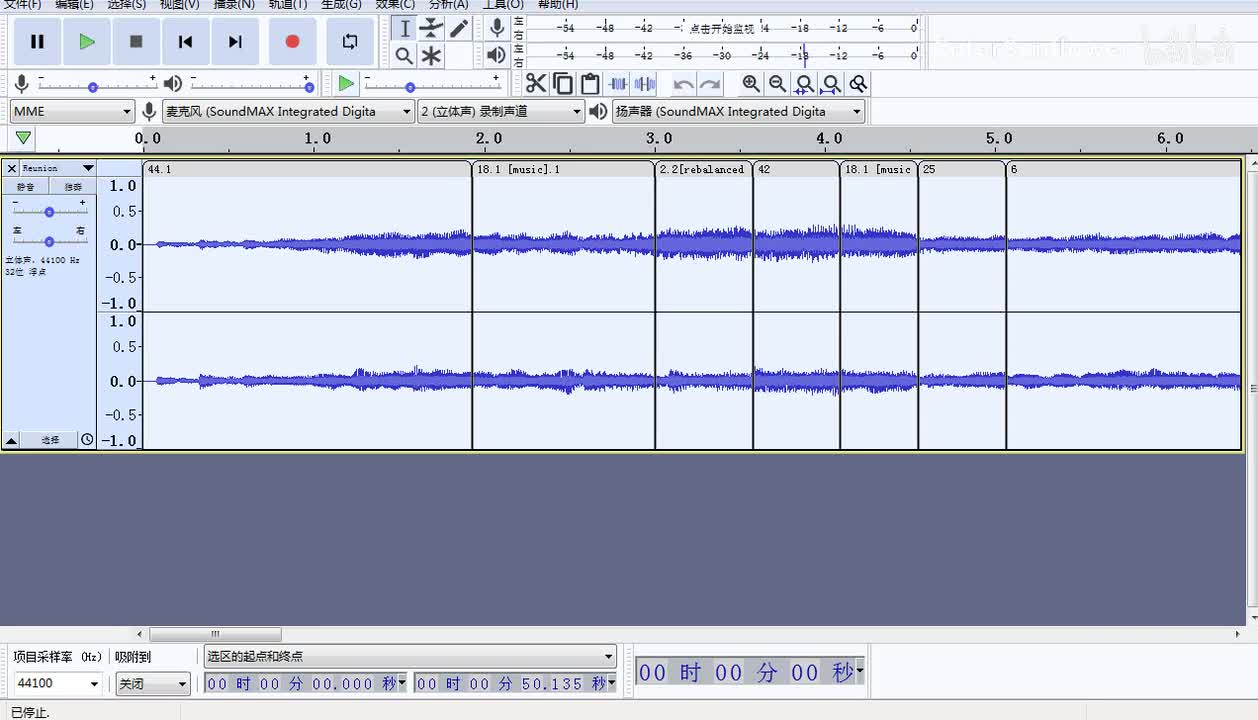
Task: Solo the Reunion track
Action: 73,187
